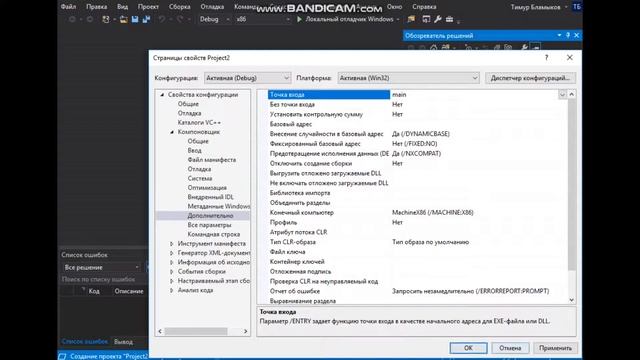Expand the Генератор XML-документов node

172,253
